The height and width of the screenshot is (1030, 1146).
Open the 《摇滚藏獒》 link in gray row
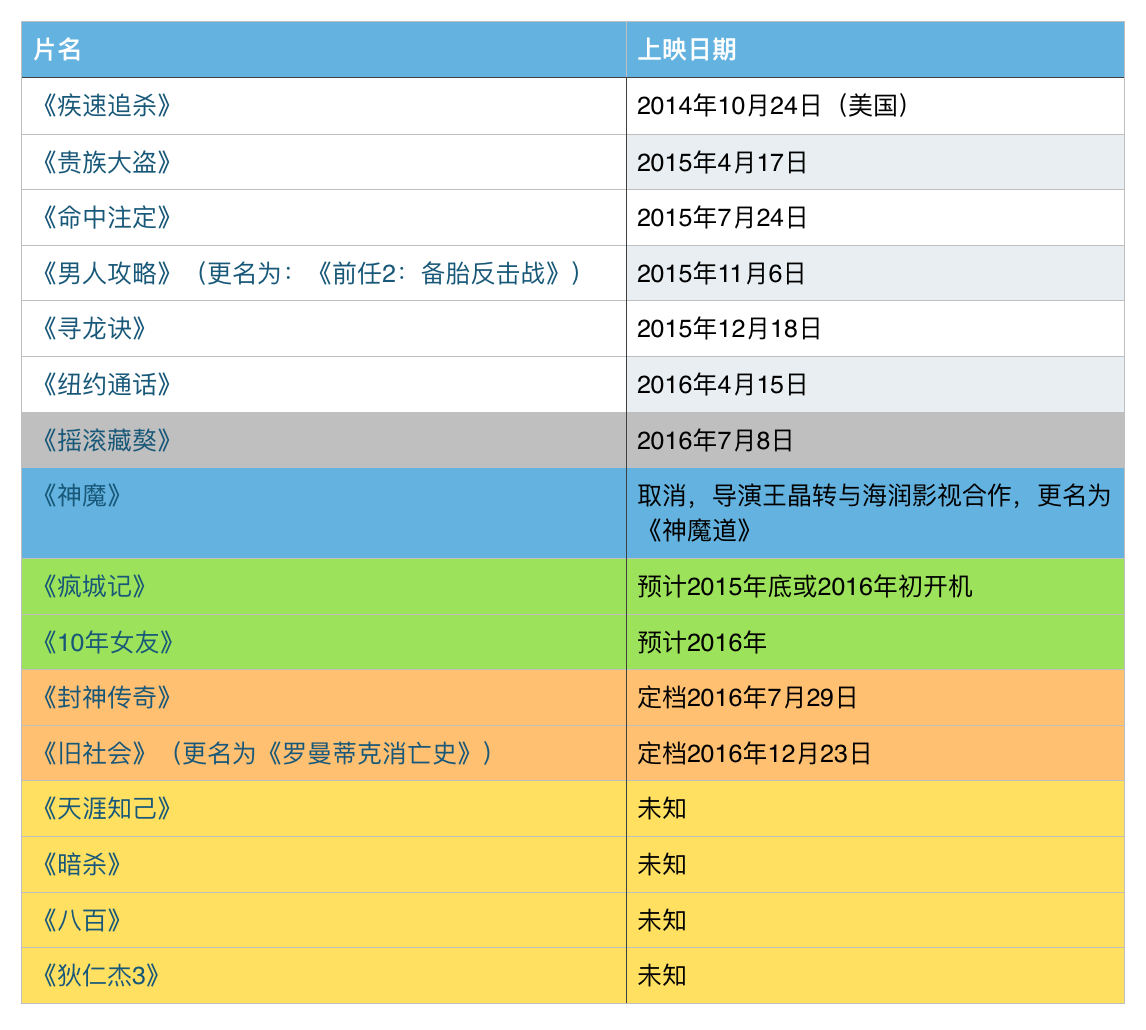pos(107,441)
